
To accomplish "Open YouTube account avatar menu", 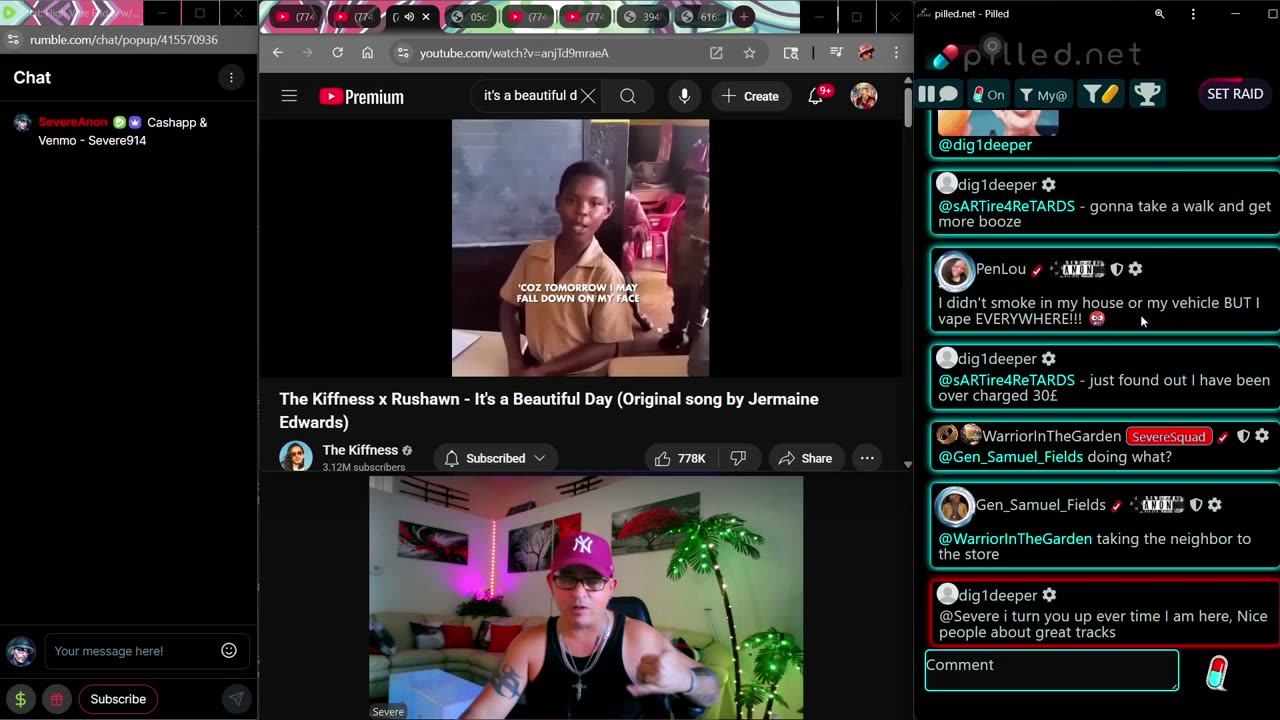I will [864, 96].
